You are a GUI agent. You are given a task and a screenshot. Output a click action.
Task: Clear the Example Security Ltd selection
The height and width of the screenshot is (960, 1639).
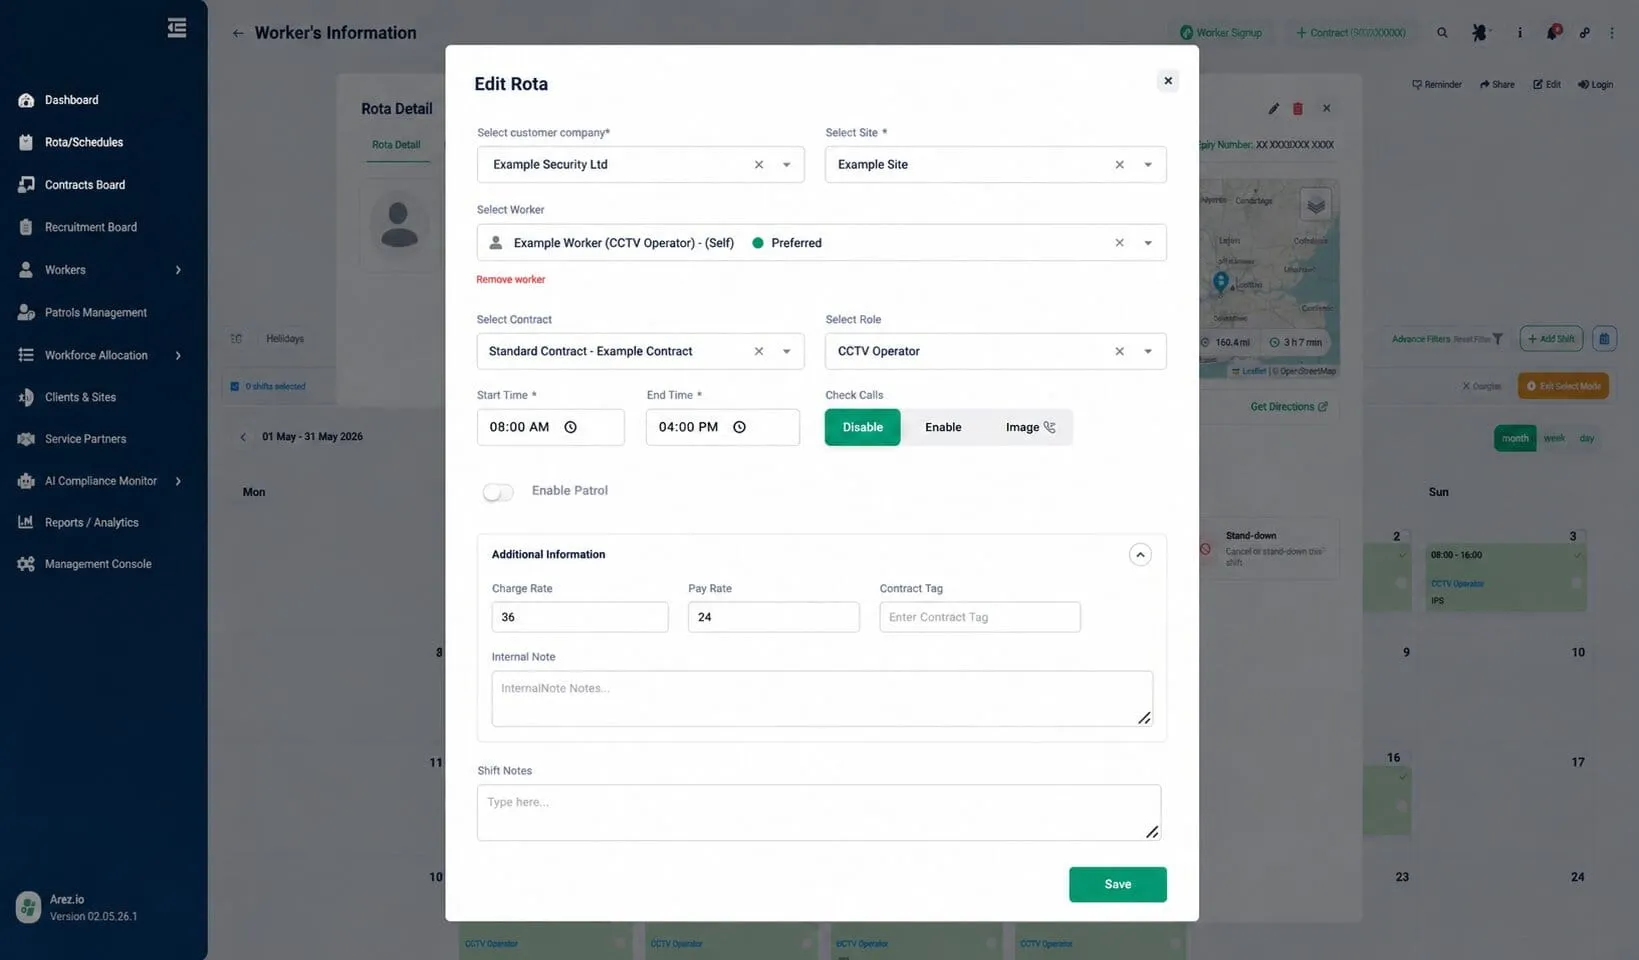click(x=759, y=165)
